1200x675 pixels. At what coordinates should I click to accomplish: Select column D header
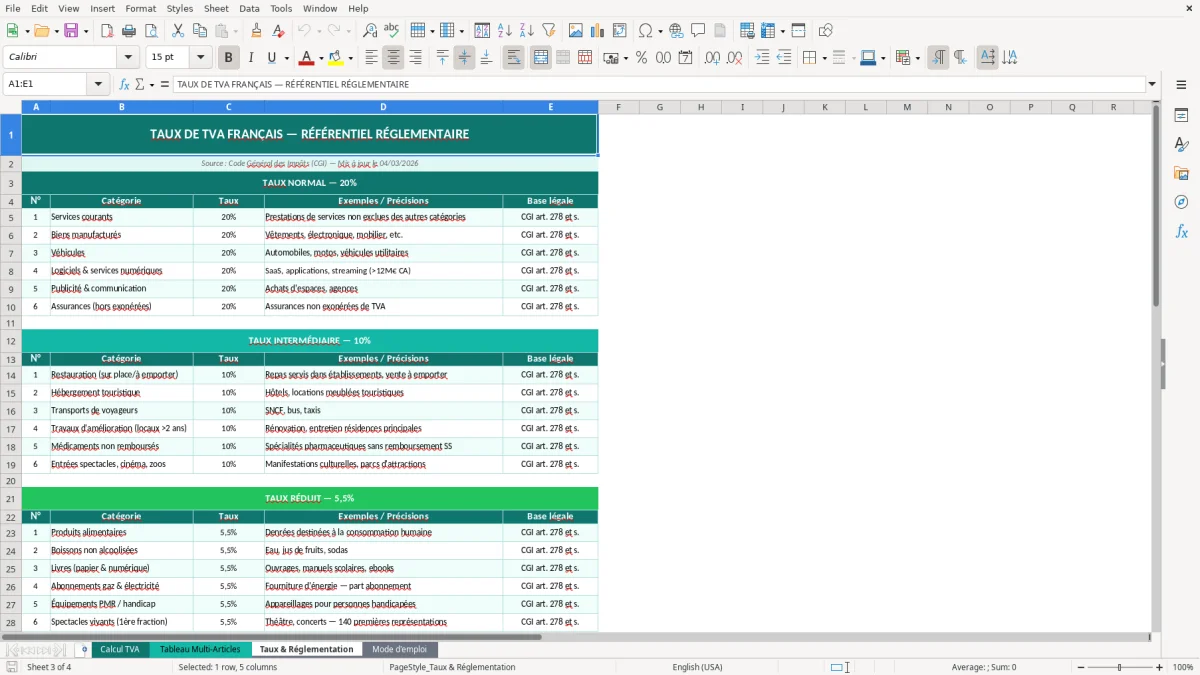tap(383, 107)
